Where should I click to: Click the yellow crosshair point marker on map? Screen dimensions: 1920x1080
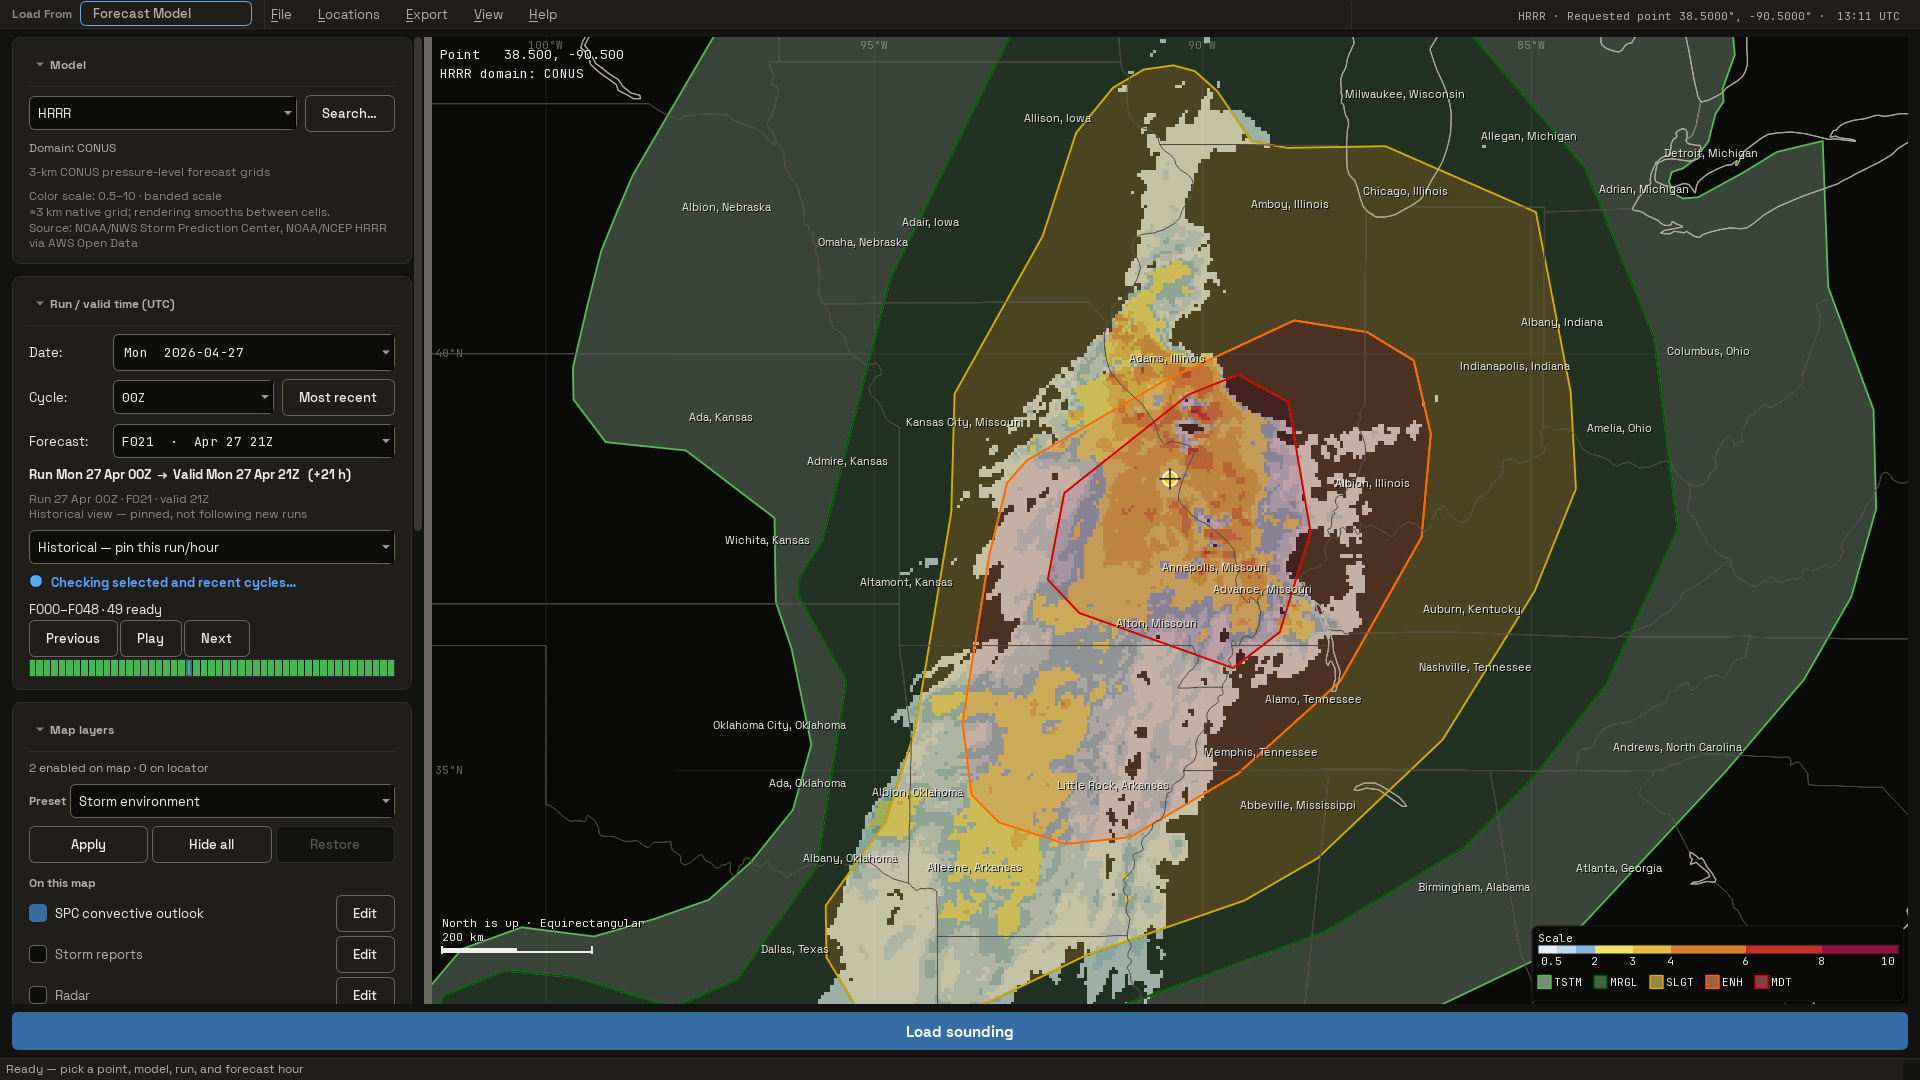pos(1169,479)
